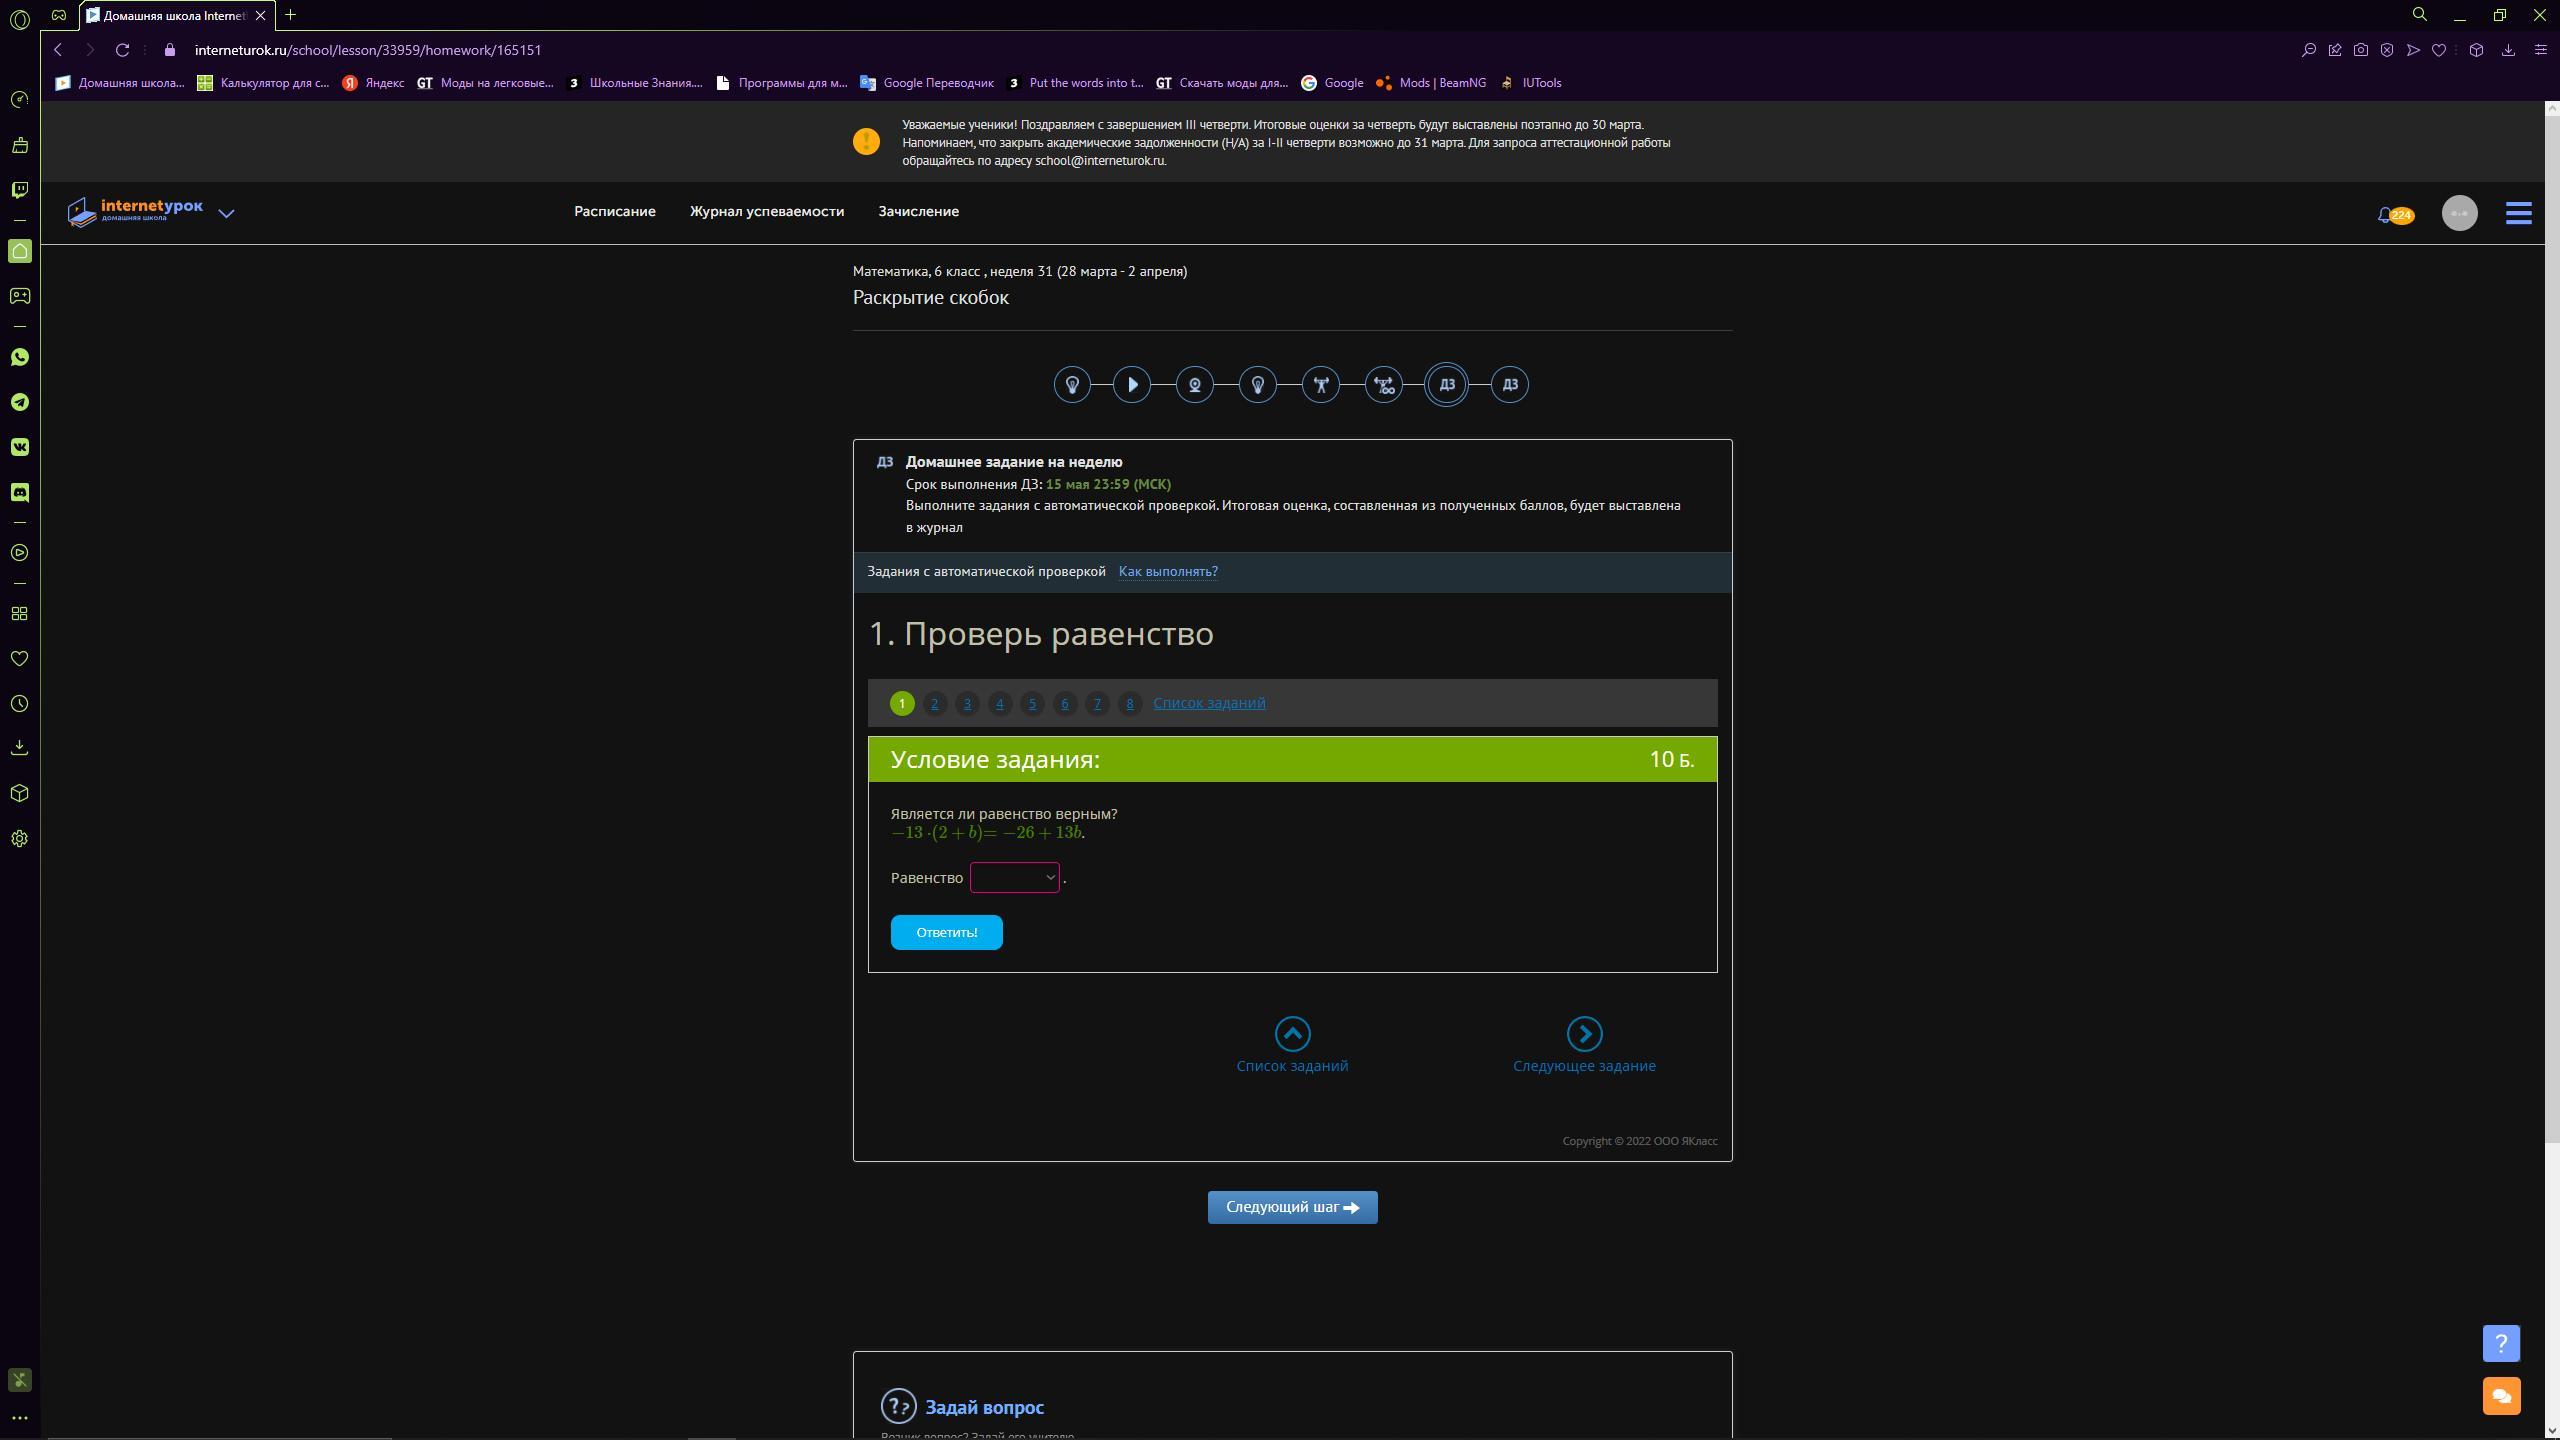2560x1440 pixels.
Task: Click the Следующий шаг button
Action: [x=1292, y=1207]
